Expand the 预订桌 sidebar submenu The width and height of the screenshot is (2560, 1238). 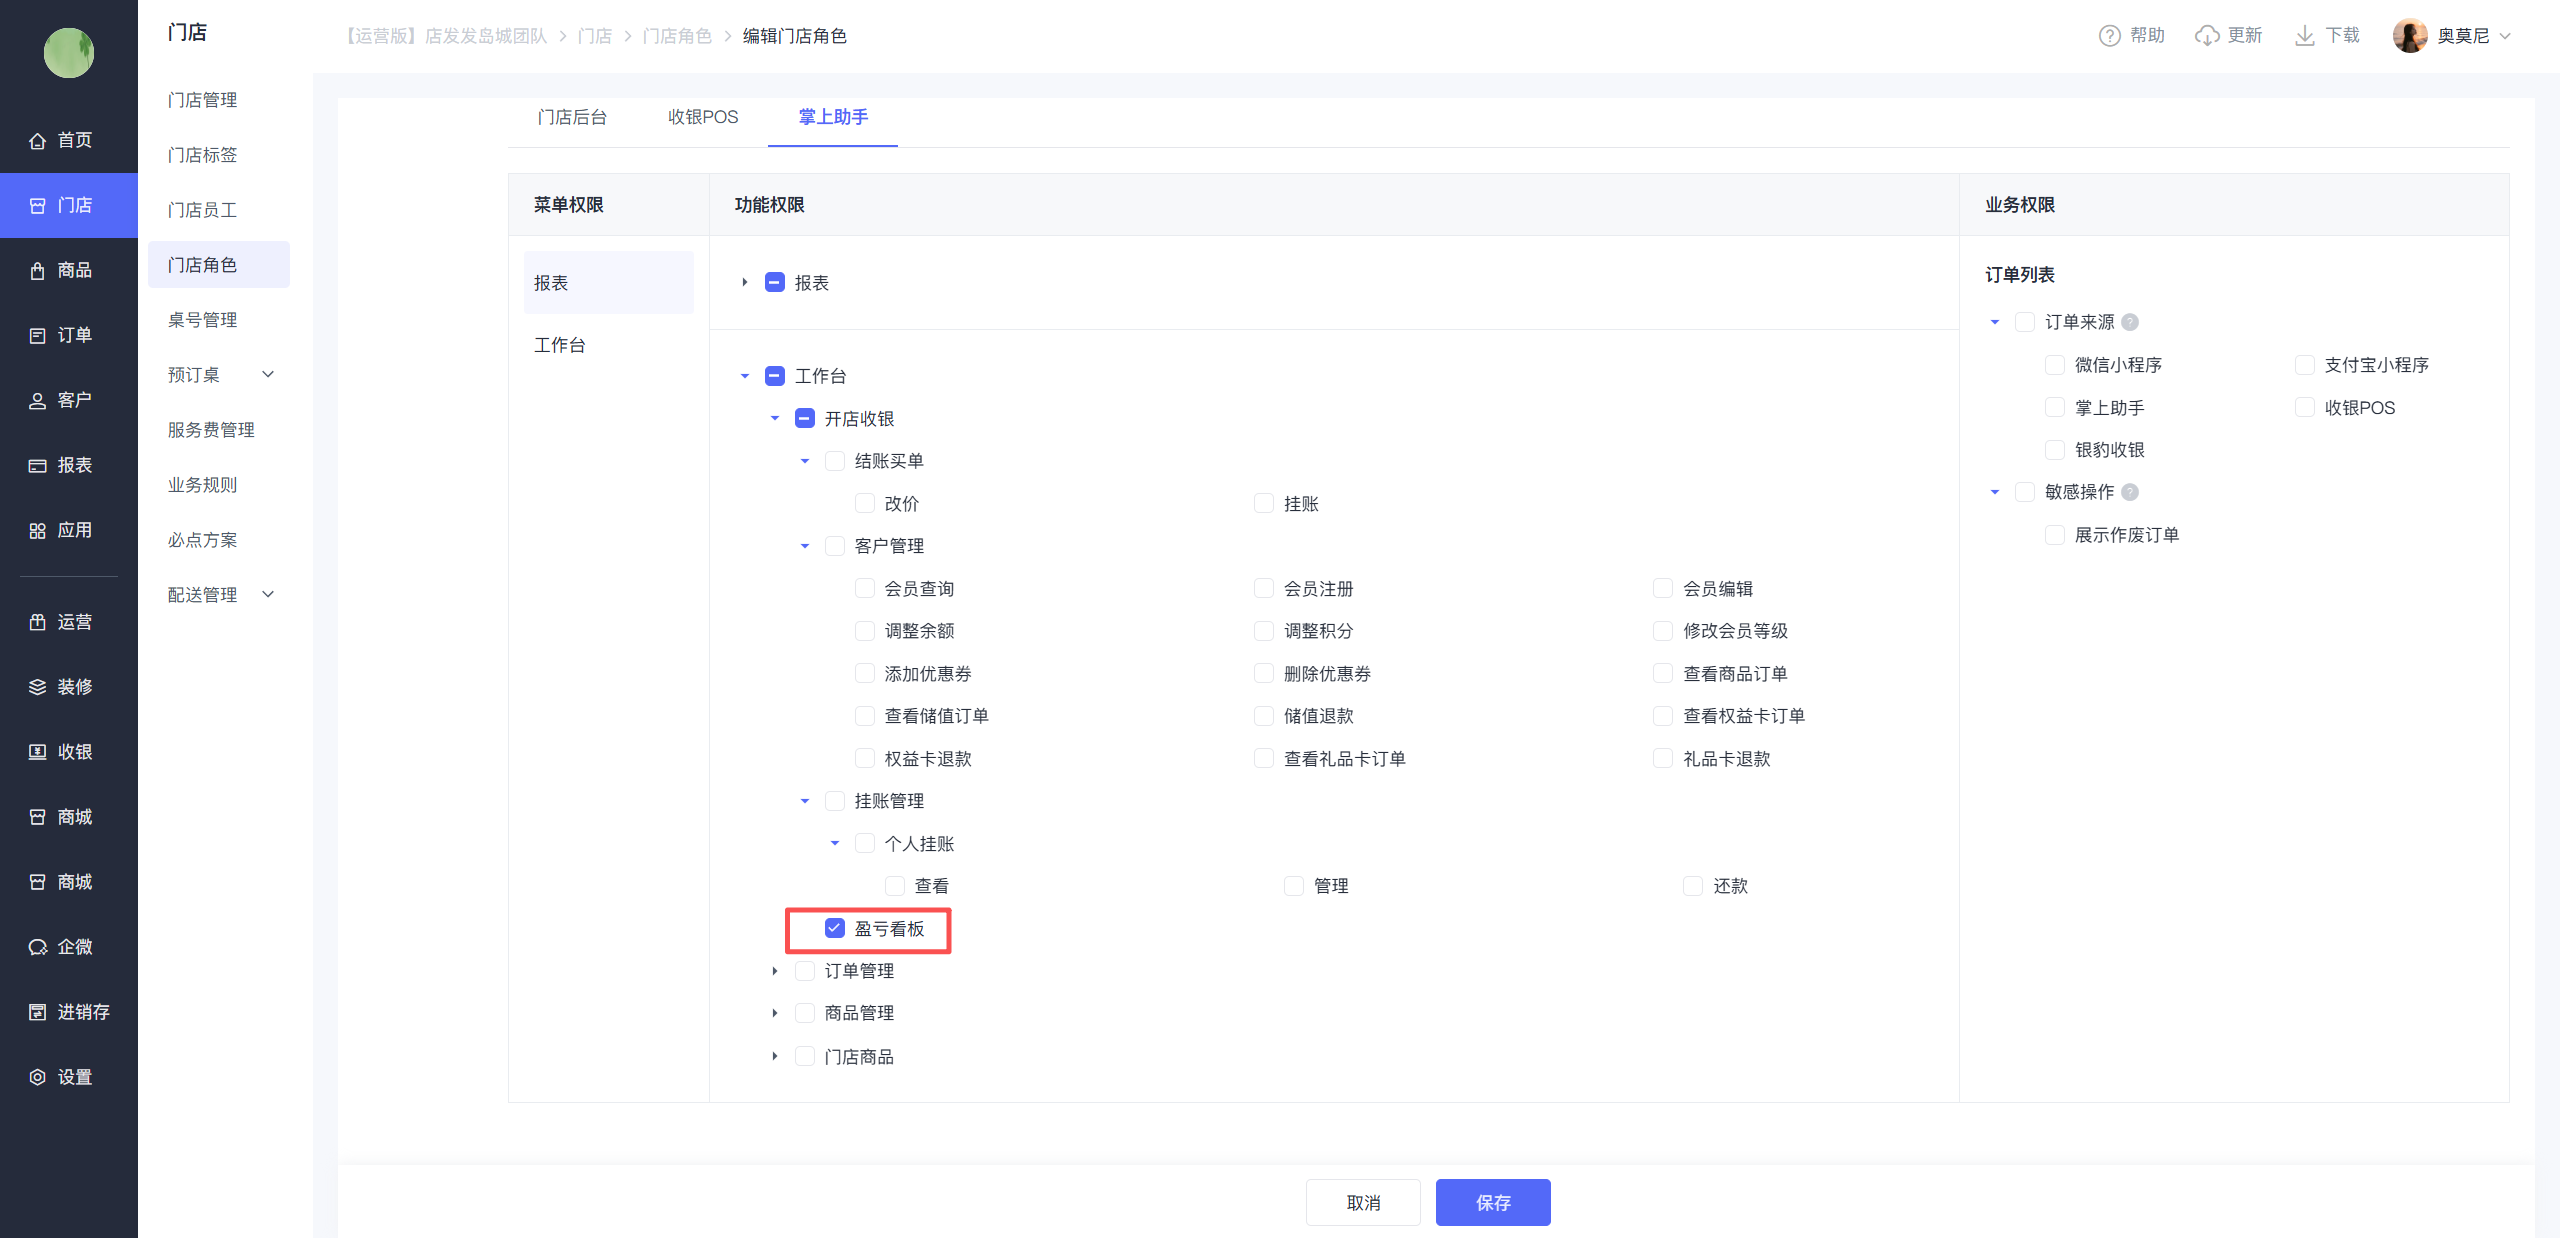coord(268,374)
